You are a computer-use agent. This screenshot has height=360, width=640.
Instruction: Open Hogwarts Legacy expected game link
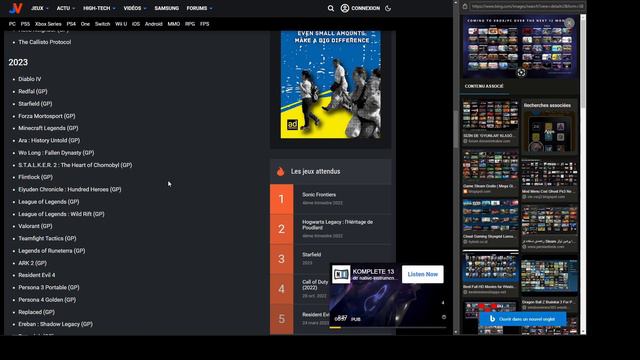(337, 225)
